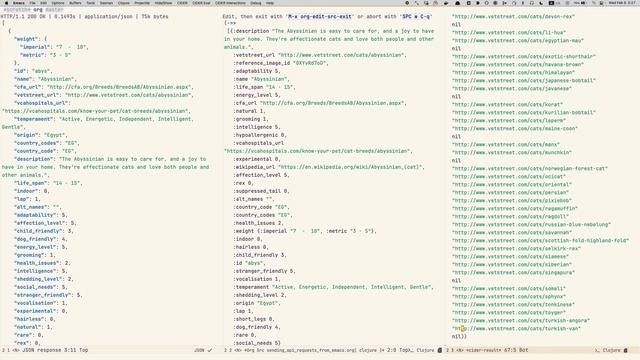
Task: Open the Sesman menu
Action: pyautogui.click(x=106, y=3)
